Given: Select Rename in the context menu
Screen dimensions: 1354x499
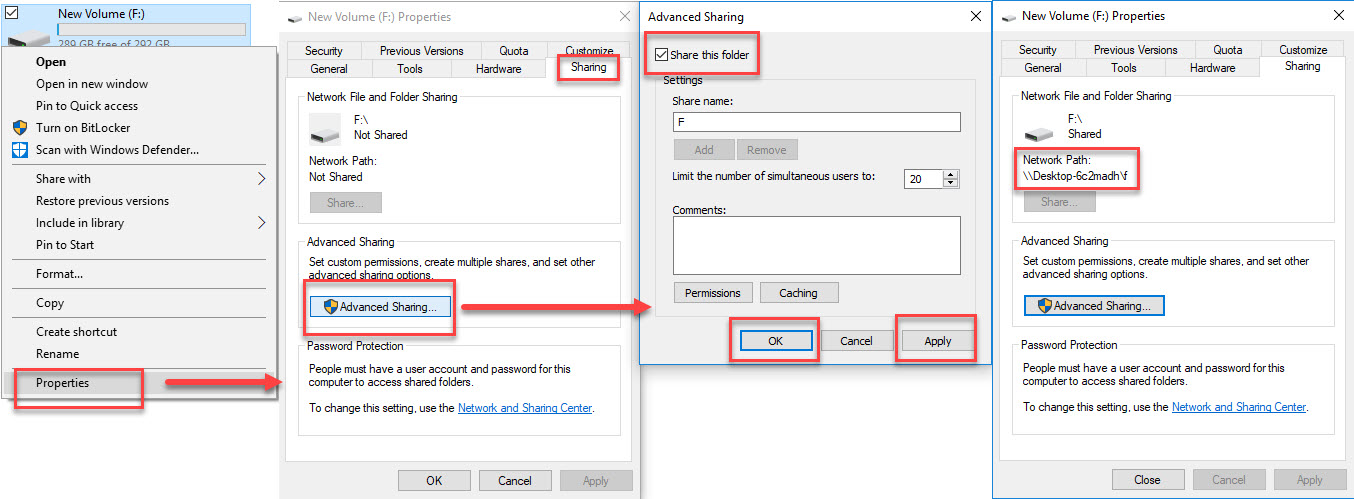Looking at the screenshot, I should (x=57, y=354).
